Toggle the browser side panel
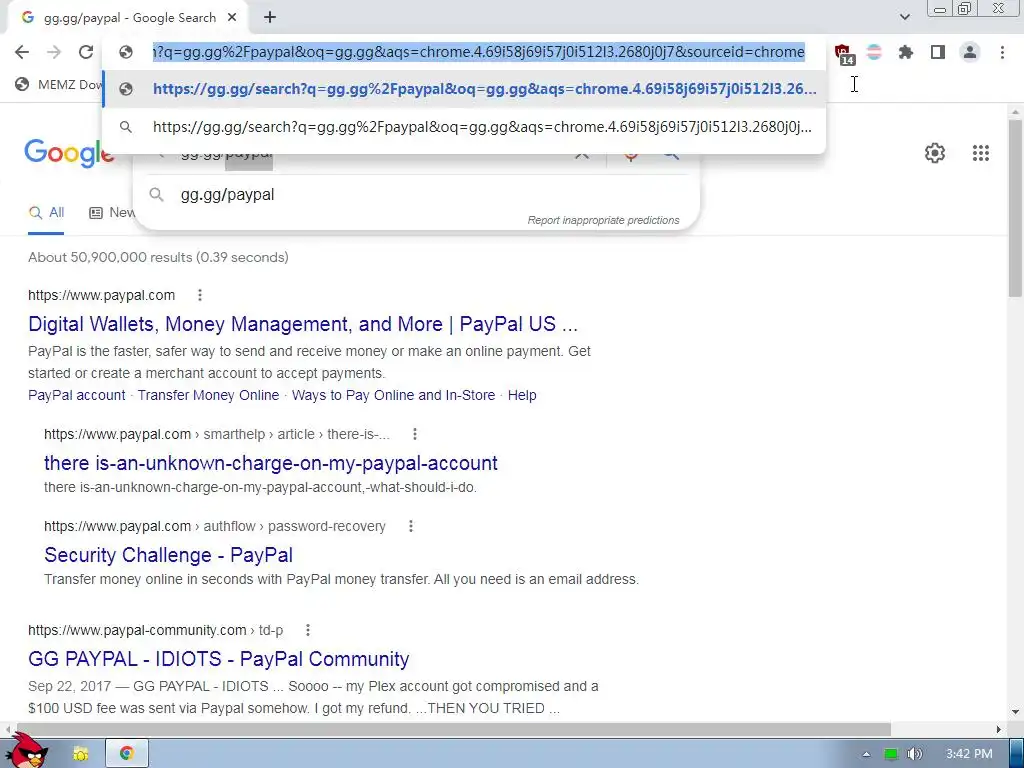Image resolution: width=1024 pixels, height=768 pixels. [938, 52]
